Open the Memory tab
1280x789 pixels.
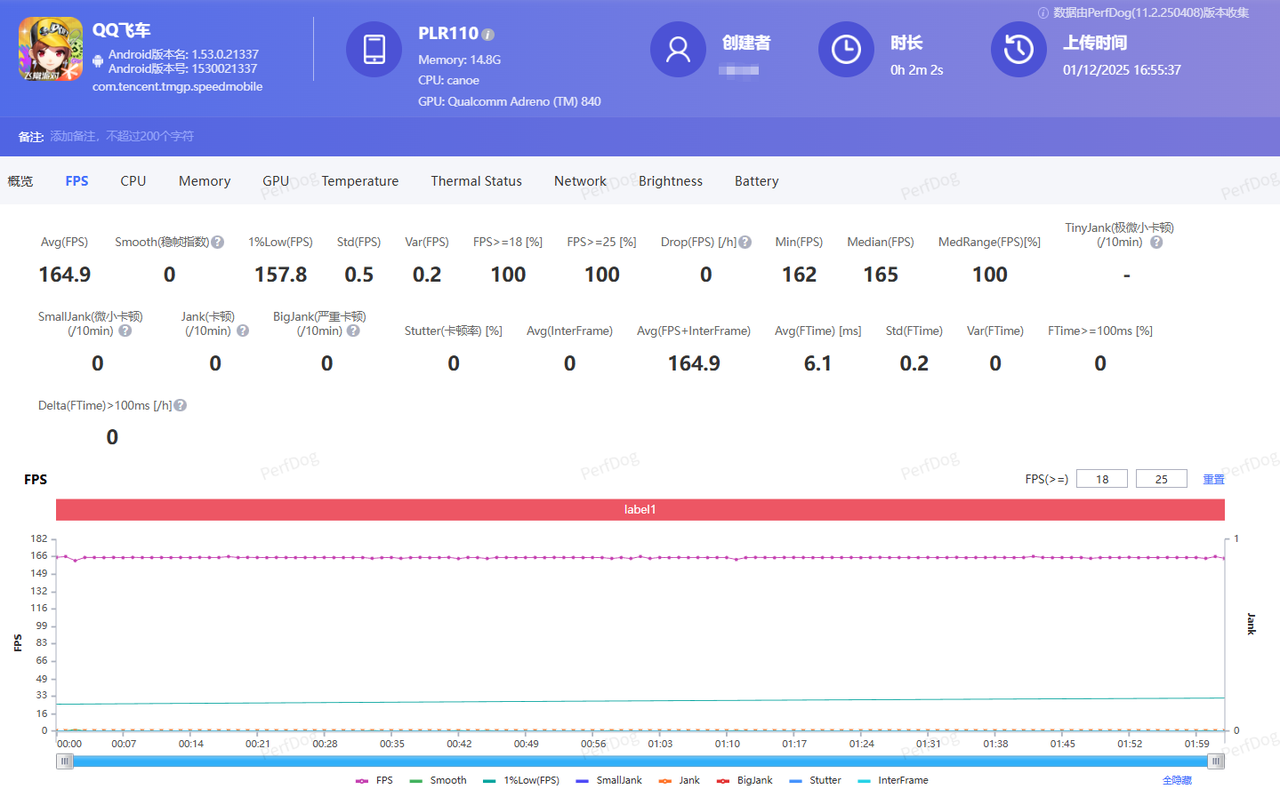click(x=205, y=181)
